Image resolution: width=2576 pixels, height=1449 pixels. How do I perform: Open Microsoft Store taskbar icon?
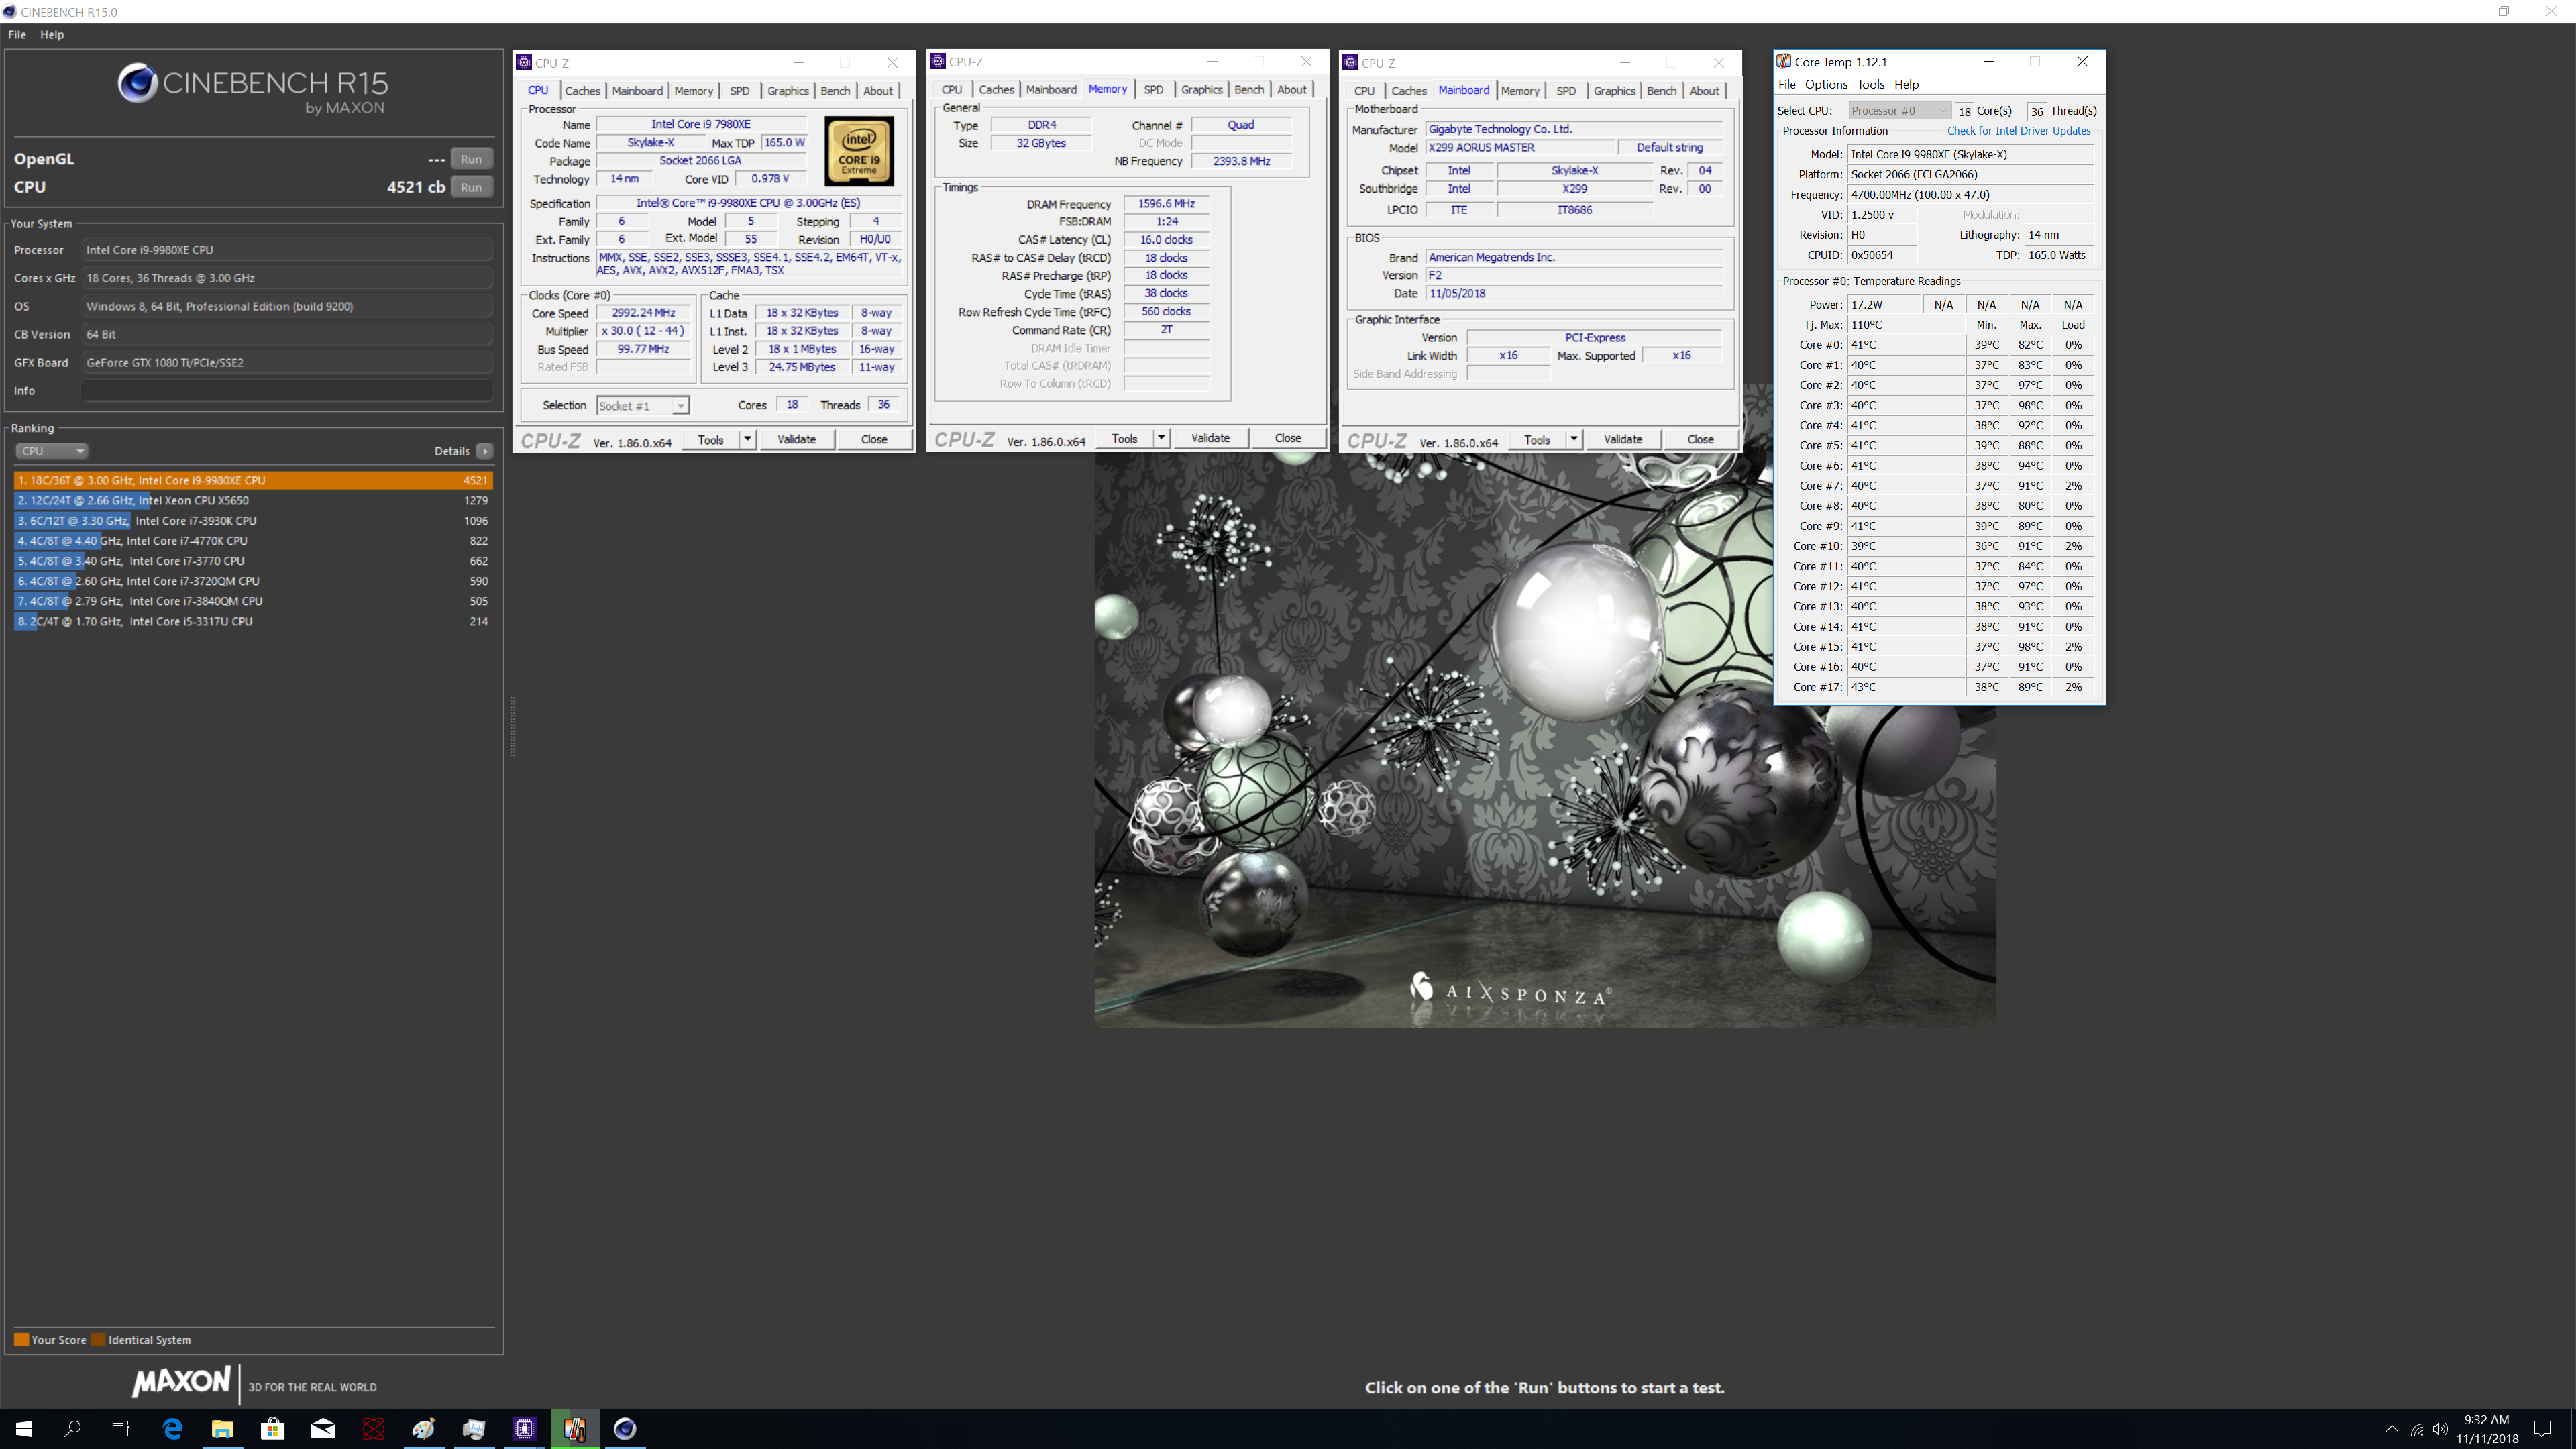(x=272, y=1428)
